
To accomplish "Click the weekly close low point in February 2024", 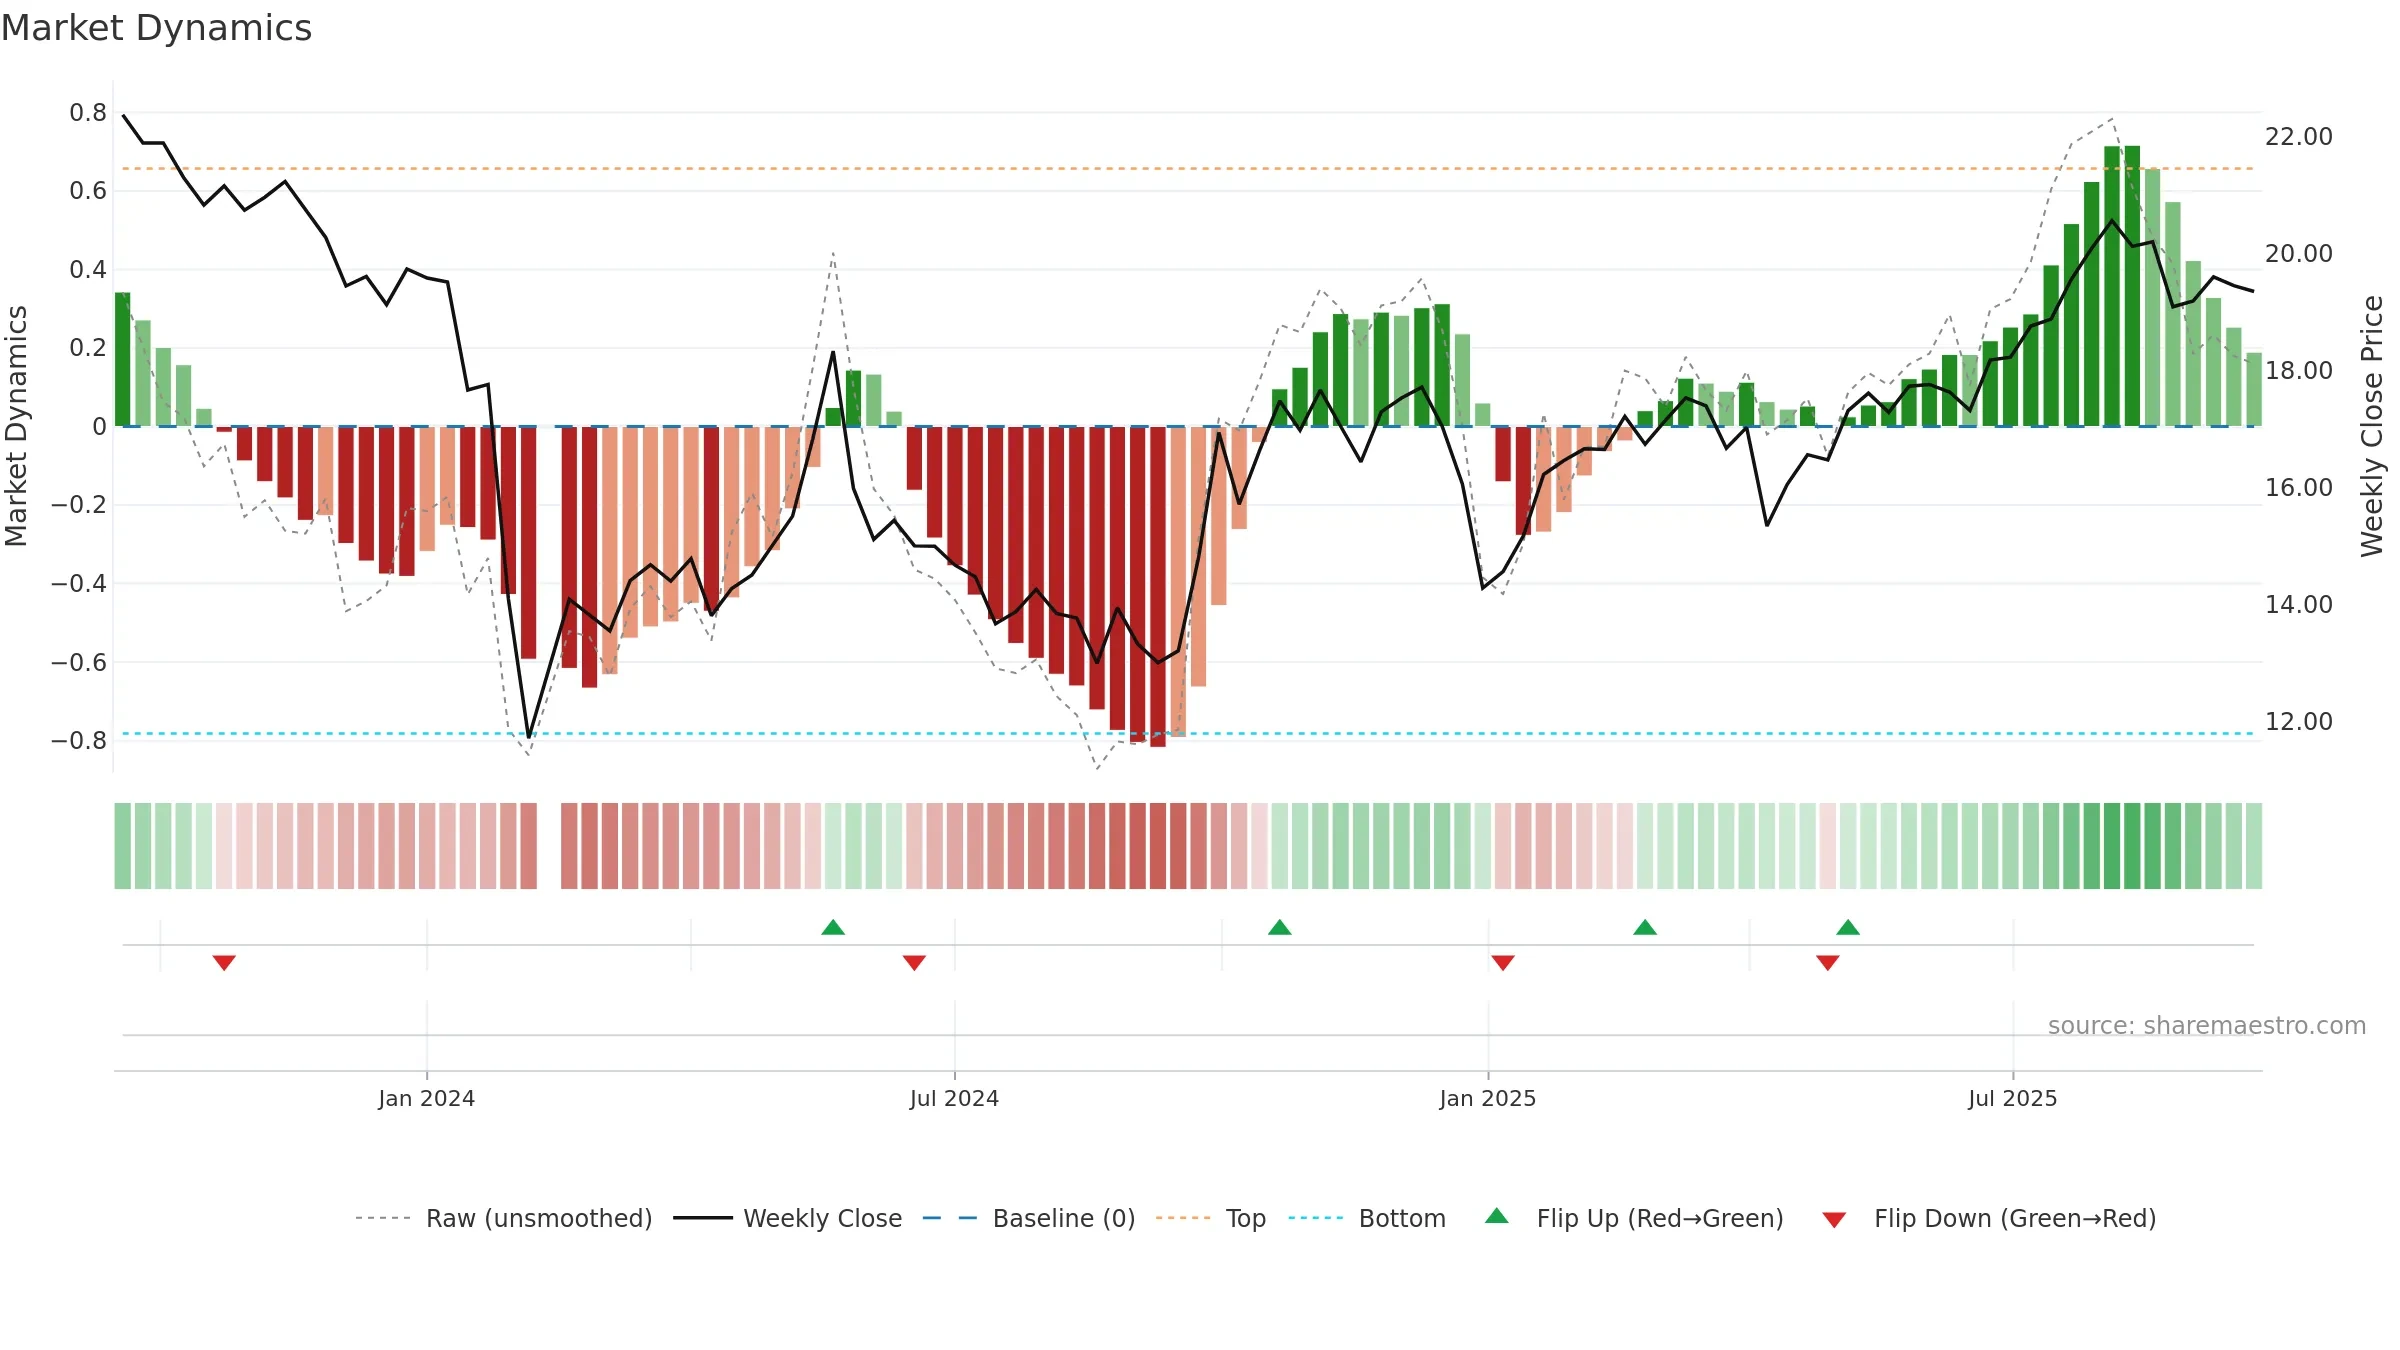I will pos(529,736).
